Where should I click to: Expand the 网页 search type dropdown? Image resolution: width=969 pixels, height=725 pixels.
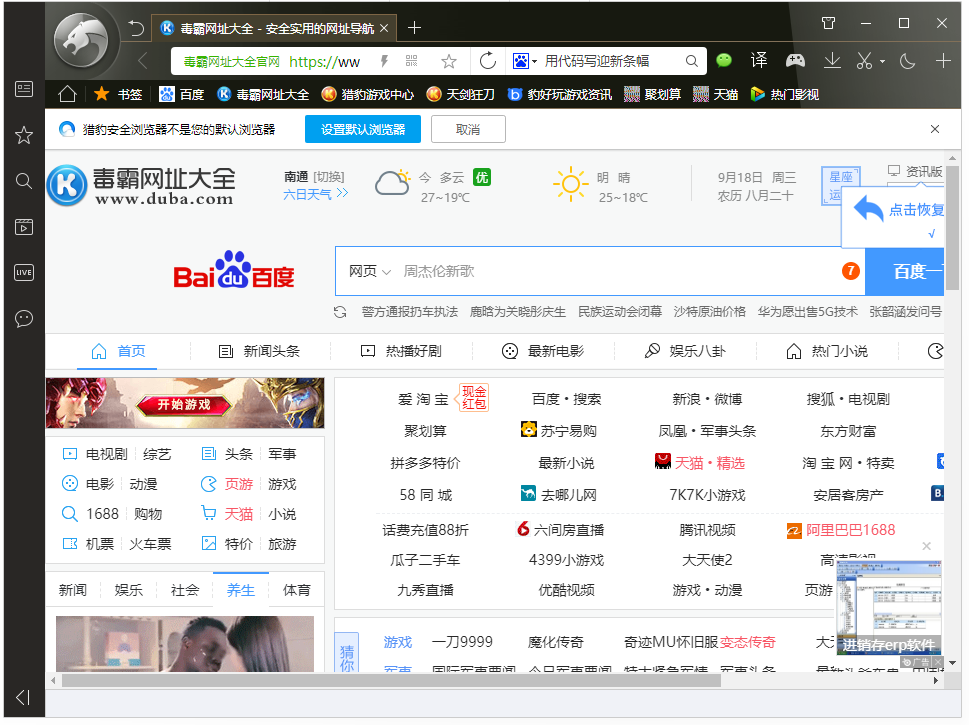tap(369, 271)
